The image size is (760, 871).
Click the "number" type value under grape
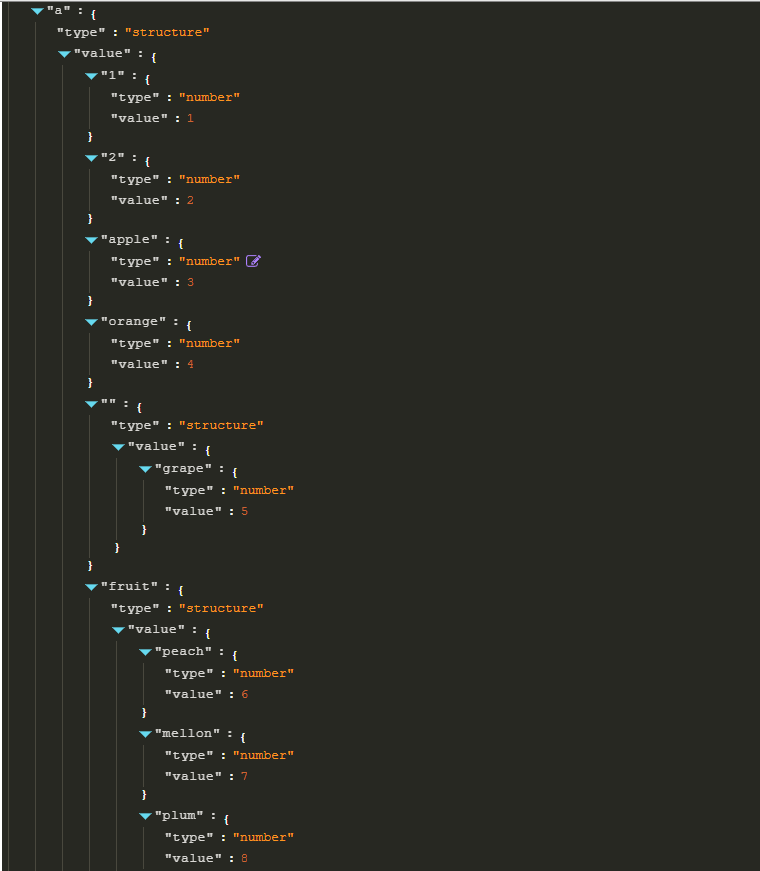click(x=263, y=490)
